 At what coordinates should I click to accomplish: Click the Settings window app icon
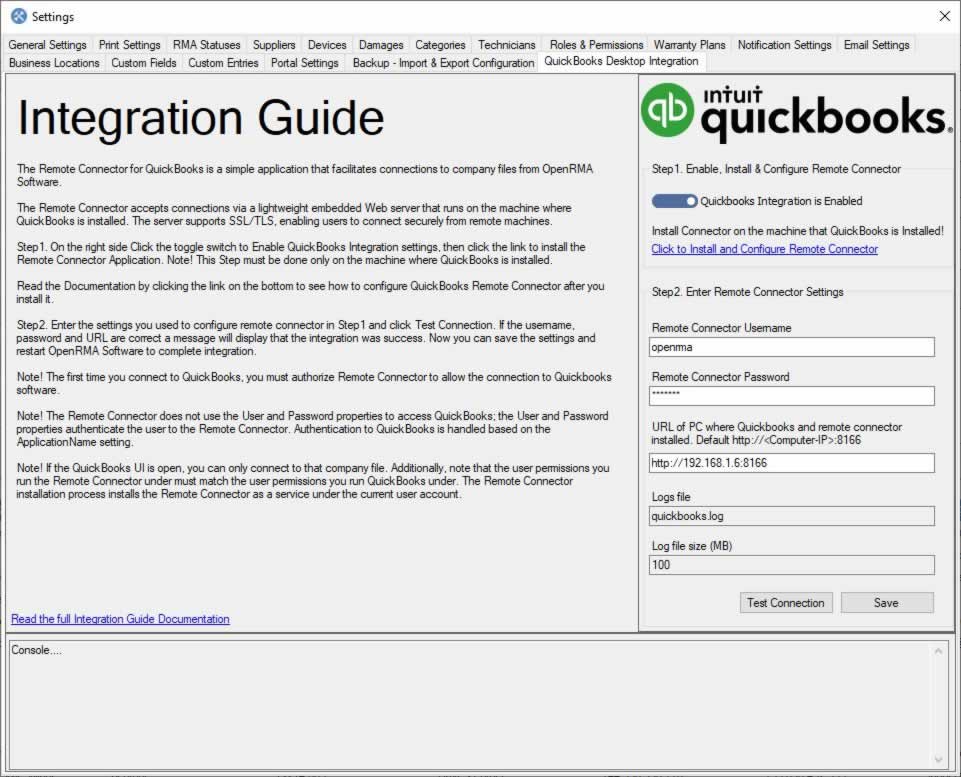tap(19, 17)
